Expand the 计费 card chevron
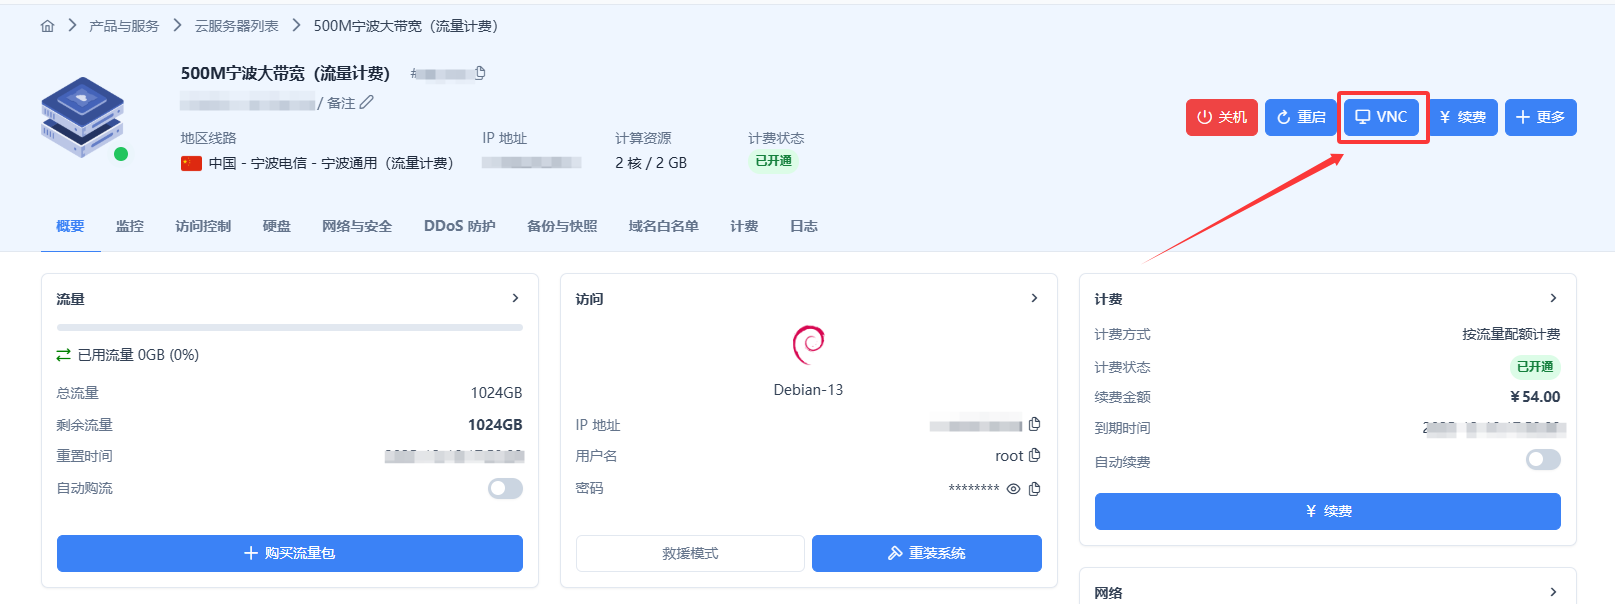1615x604 pixels. click(1553, 298)
